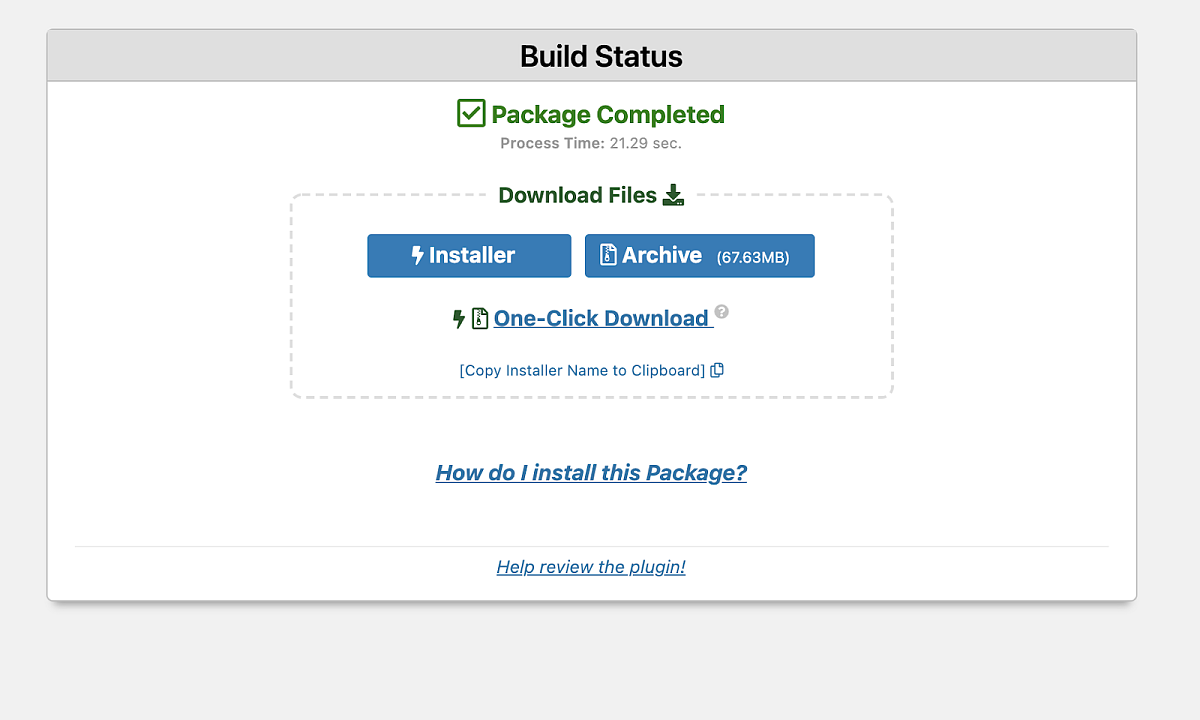This screenshot has width=1200, height=720.
Task: Open the One-Click Download link
Action: [x=603, y=318]
